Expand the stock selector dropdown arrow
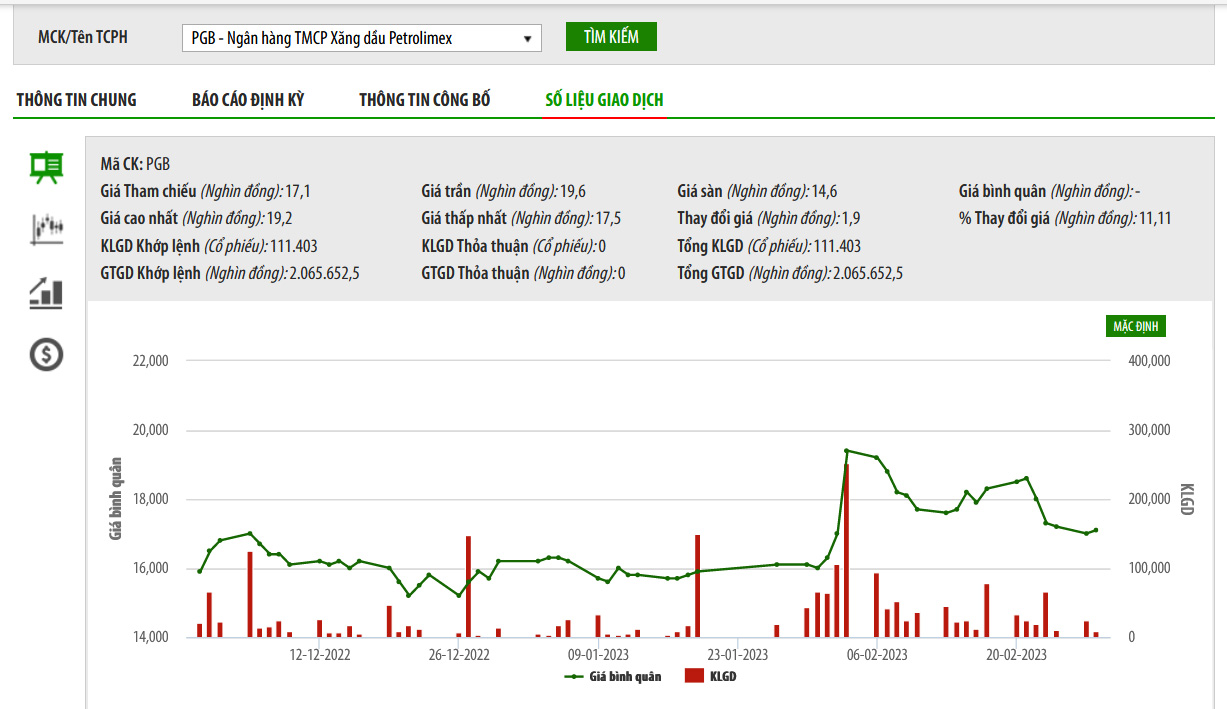The width and height of the screenshot is (1227, 709). (527, 39)
